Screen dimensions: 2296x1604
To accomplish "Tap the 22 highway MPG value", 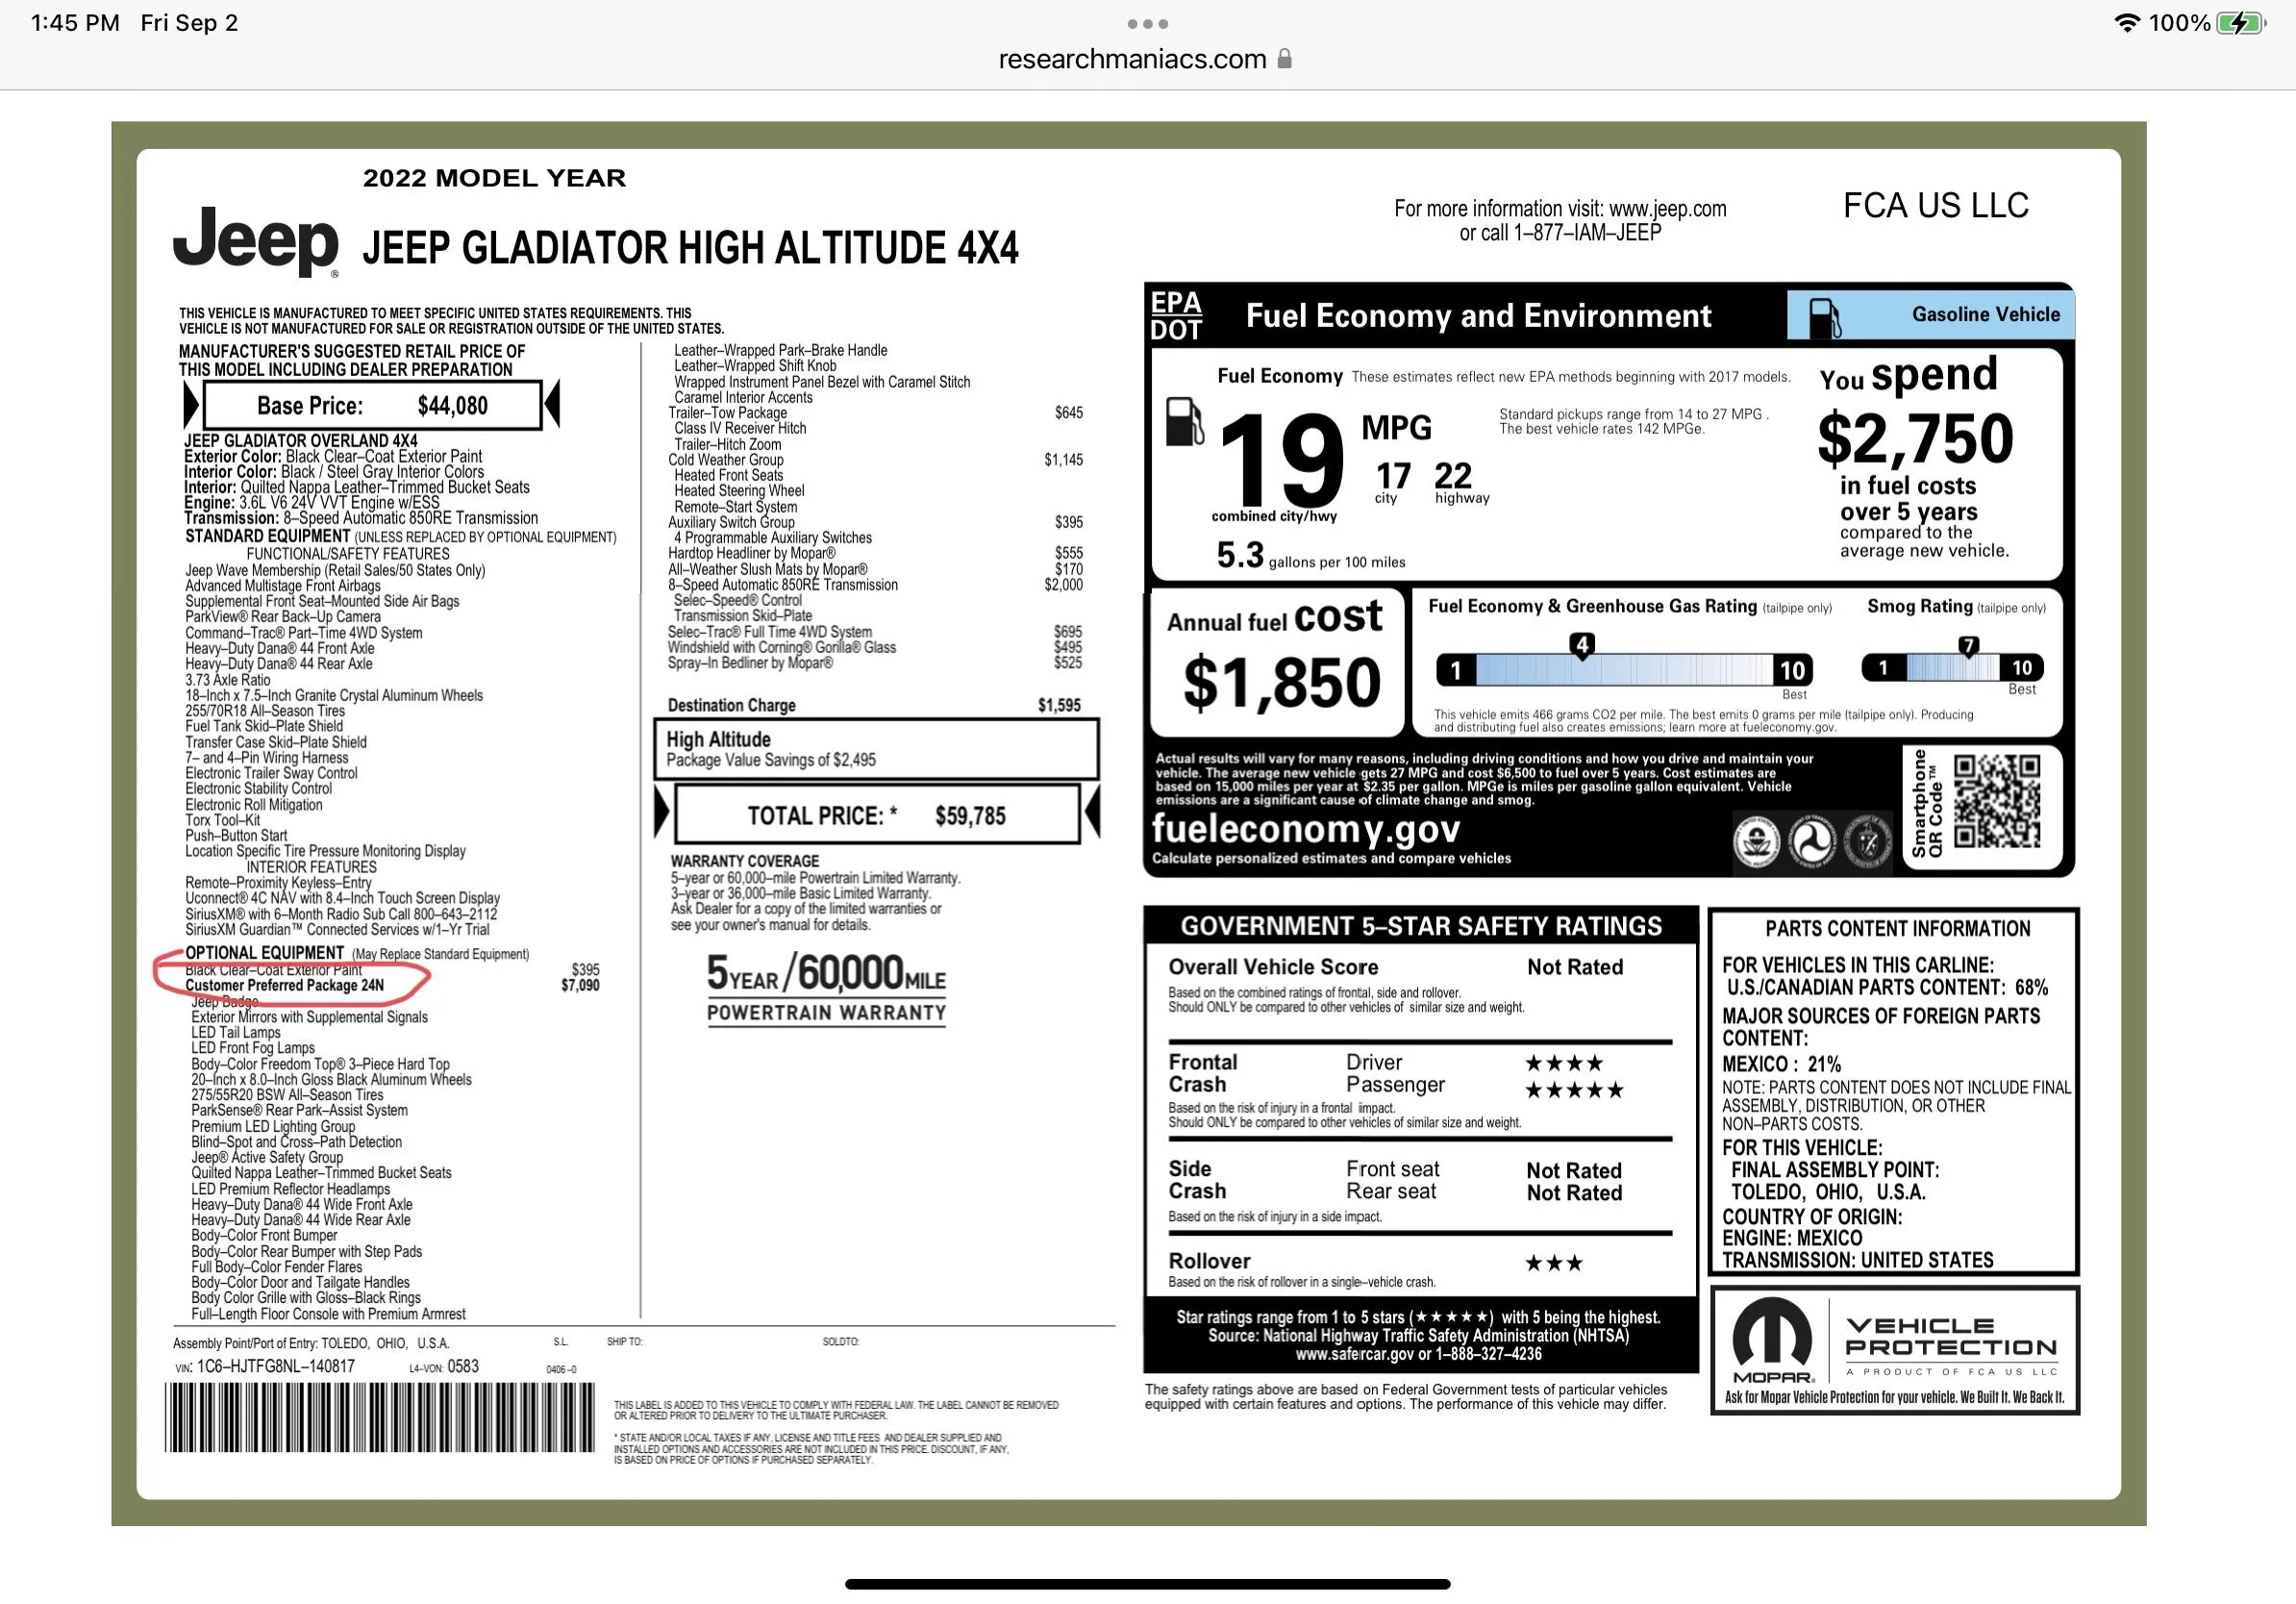I will 1453,476.
